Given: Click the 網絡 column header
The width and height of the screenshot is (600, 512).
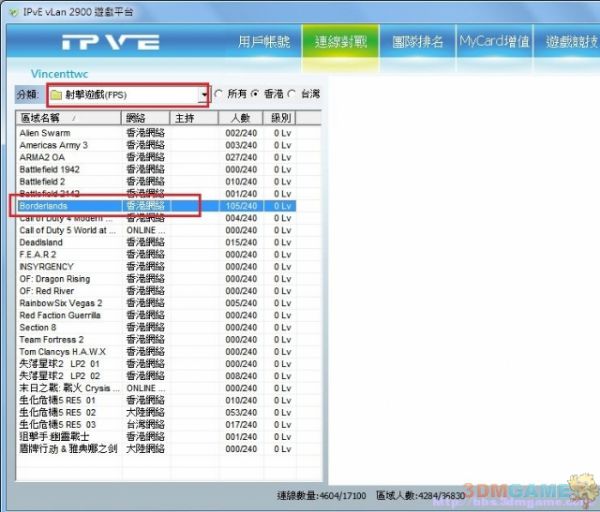Looking at the screenshot, I should coord(146,118).
